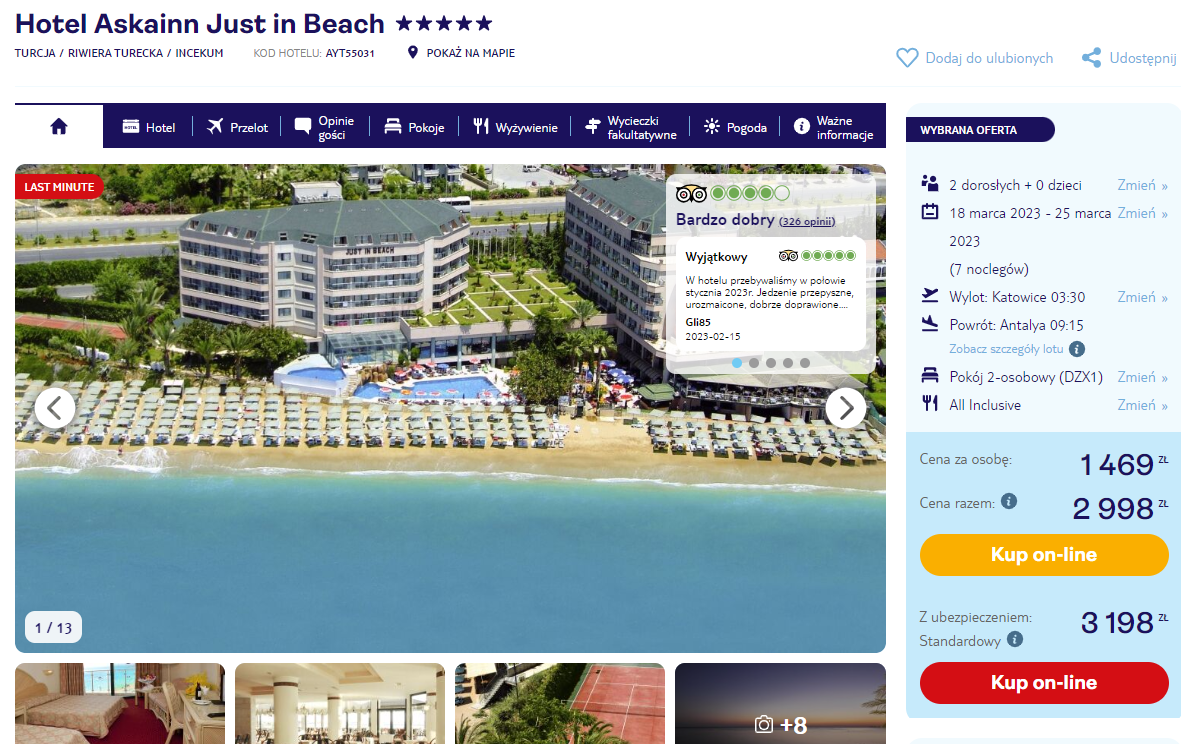
Task: Show next photo with right arrow
Action: pos(846,408)
